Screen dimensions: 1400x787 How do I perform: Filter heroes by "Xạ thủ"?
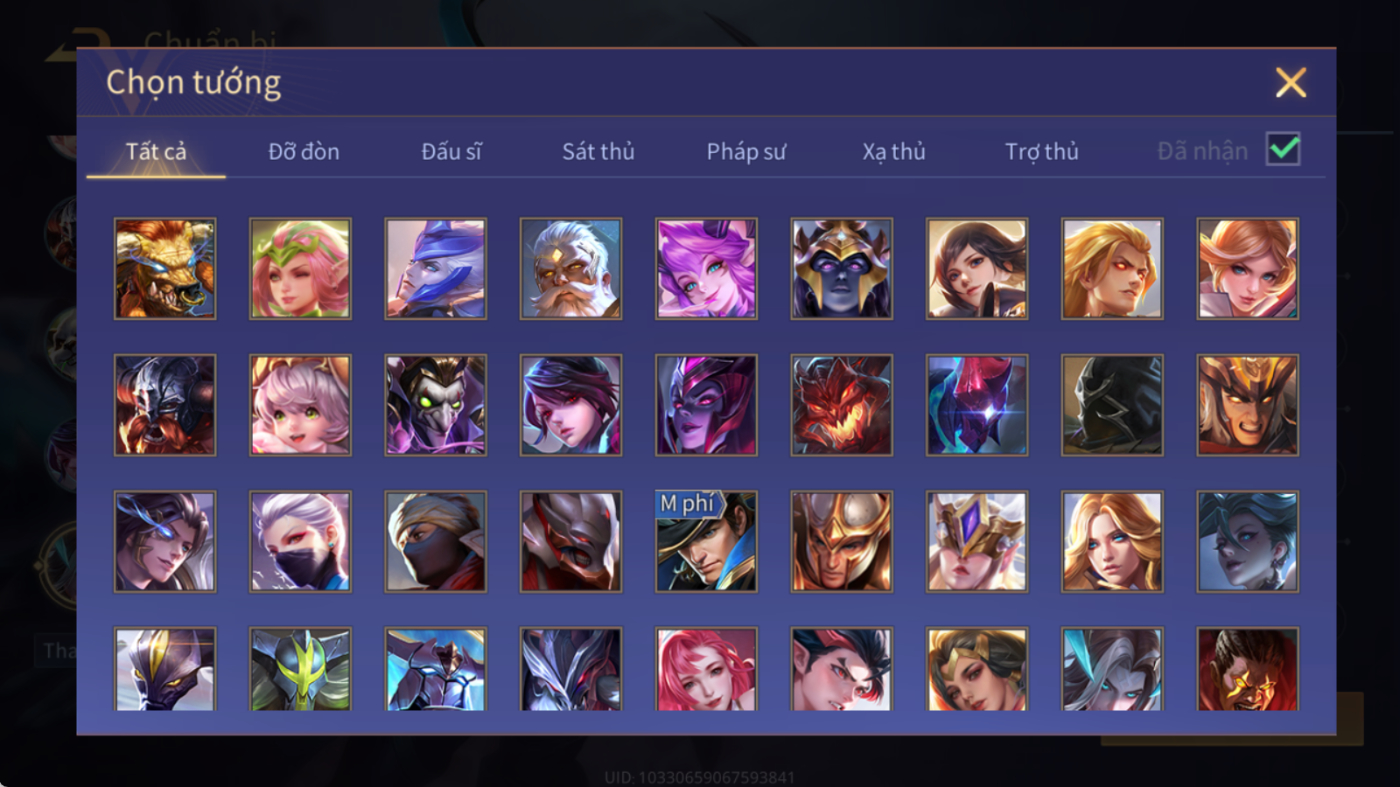(x=894, y=152)
